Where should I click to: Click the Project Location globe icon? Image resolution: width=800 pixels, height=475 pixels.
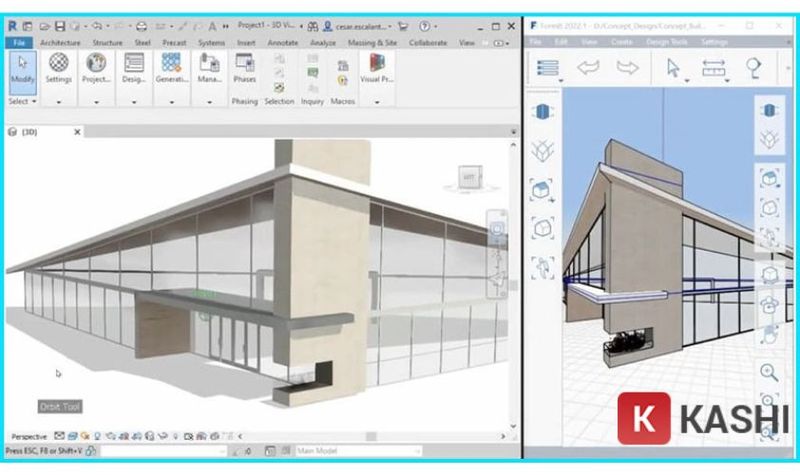pos(96,62)
